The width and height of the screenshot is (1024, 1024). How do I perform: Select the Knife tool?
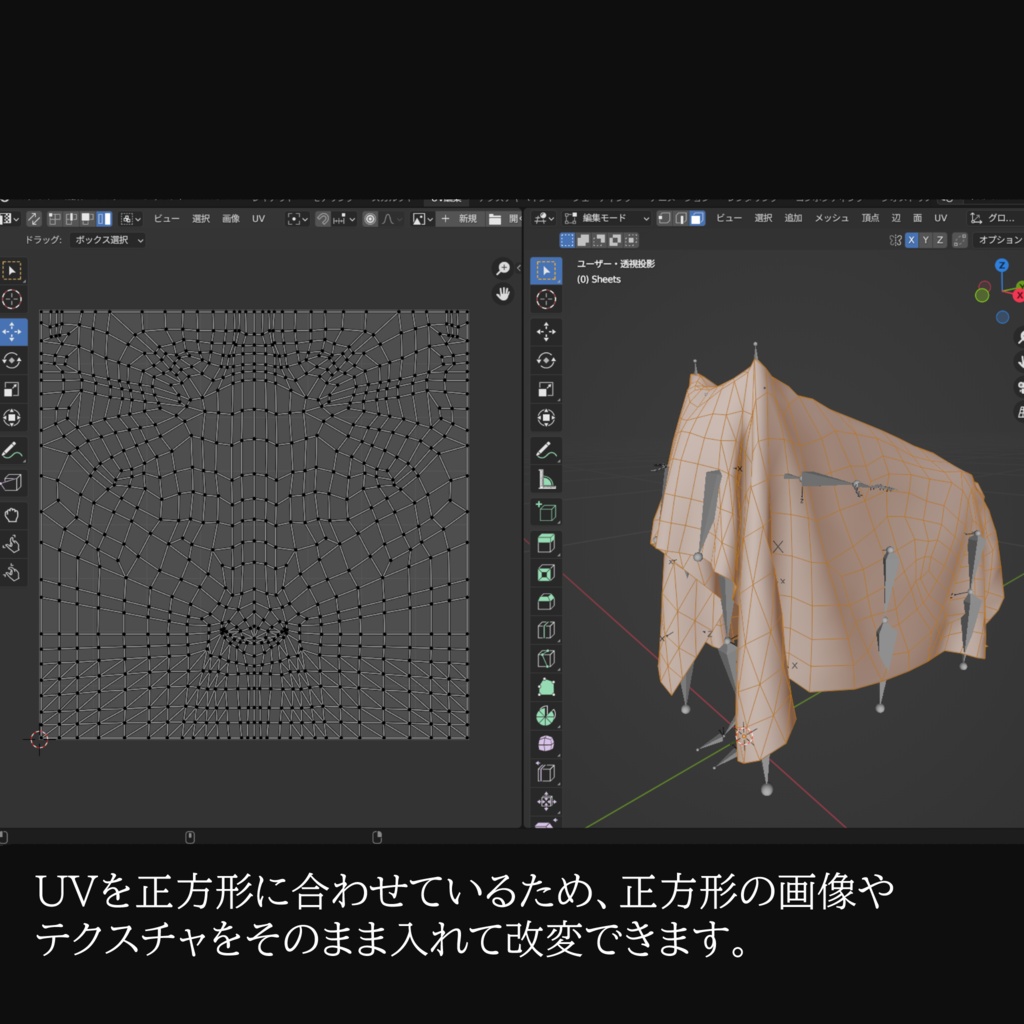tap(546, 659)
